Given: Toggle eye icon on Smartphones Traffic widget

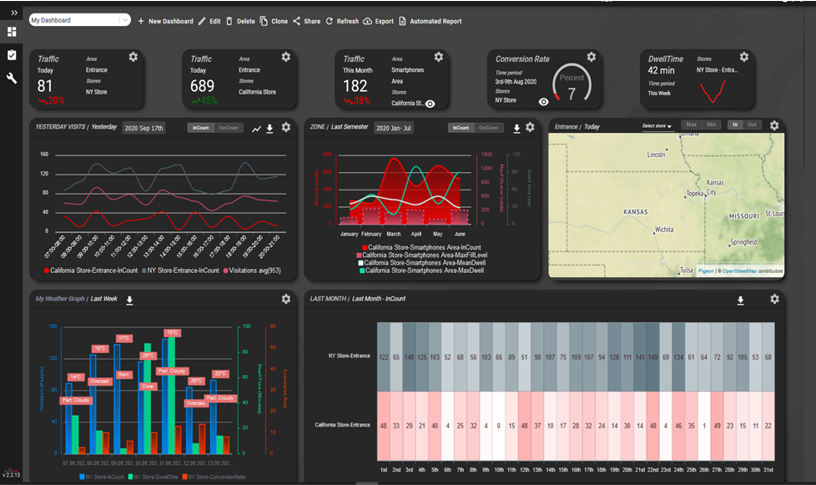Looking at the screenshot, I should [430, 104].
